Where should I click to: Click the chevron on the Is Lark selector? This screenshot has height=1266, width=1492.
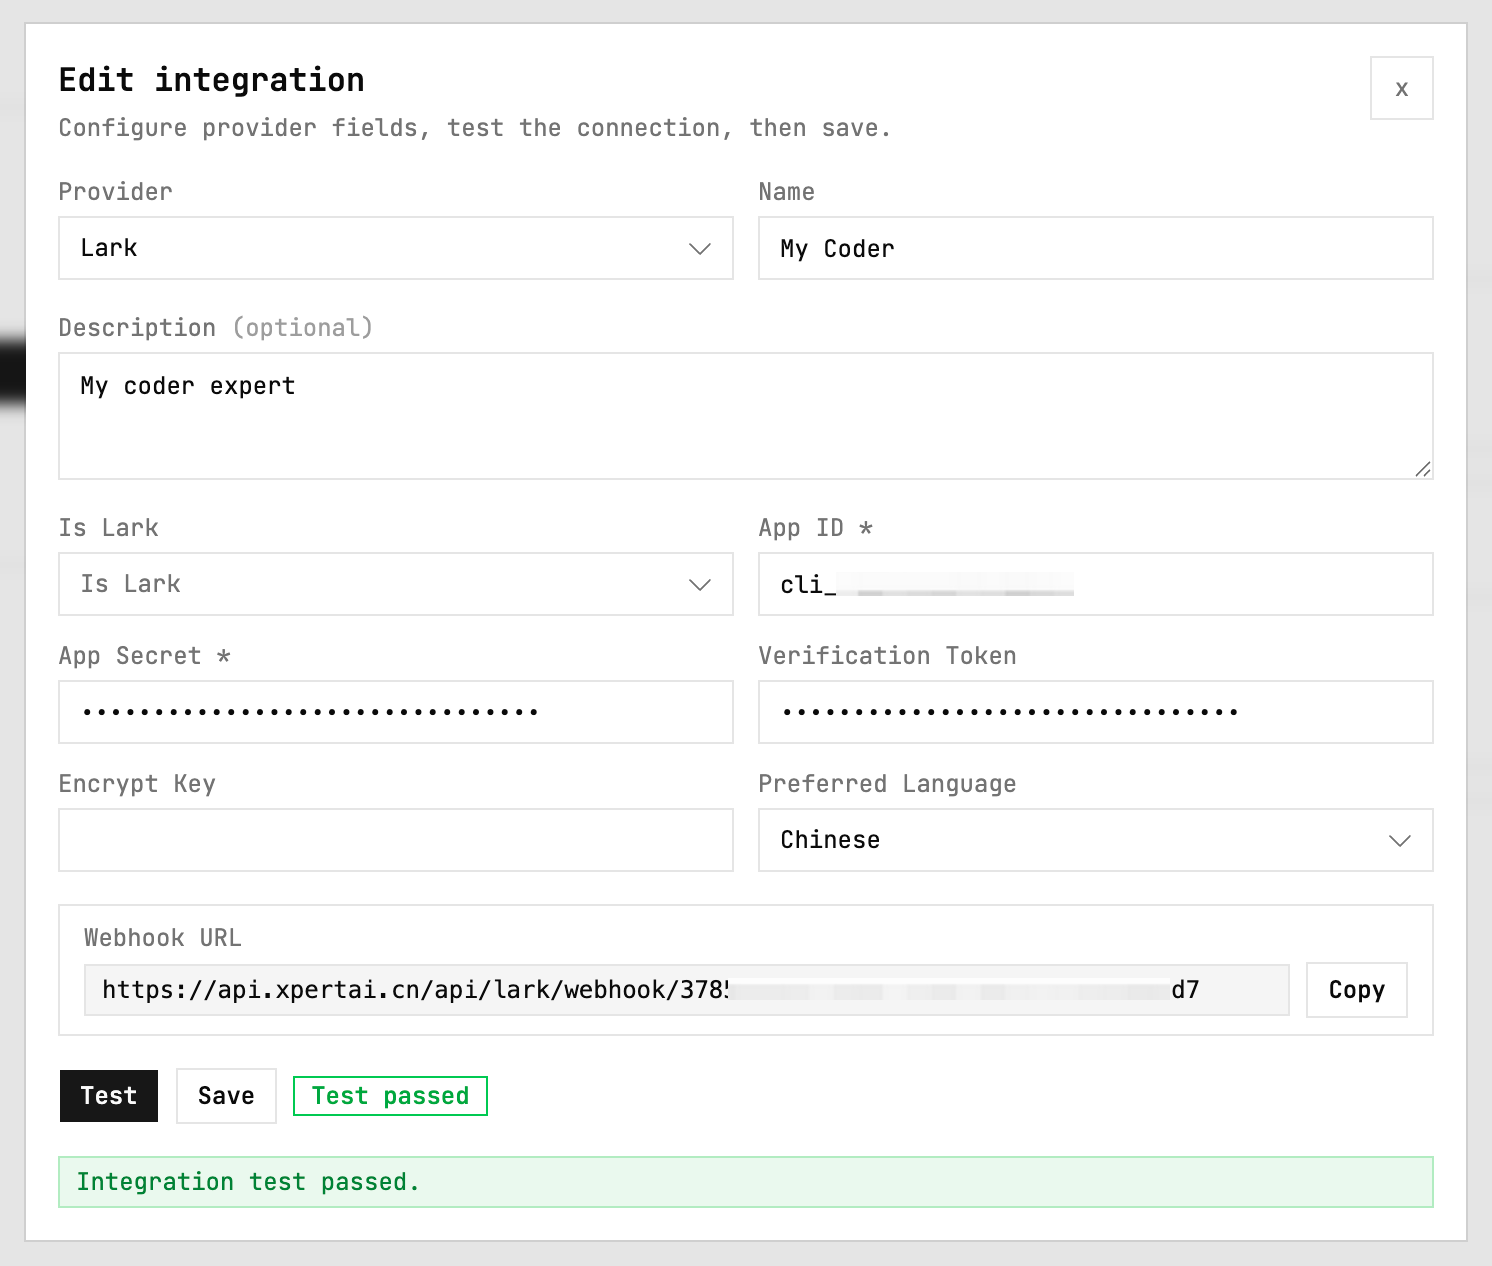click(x=699, y=585)
